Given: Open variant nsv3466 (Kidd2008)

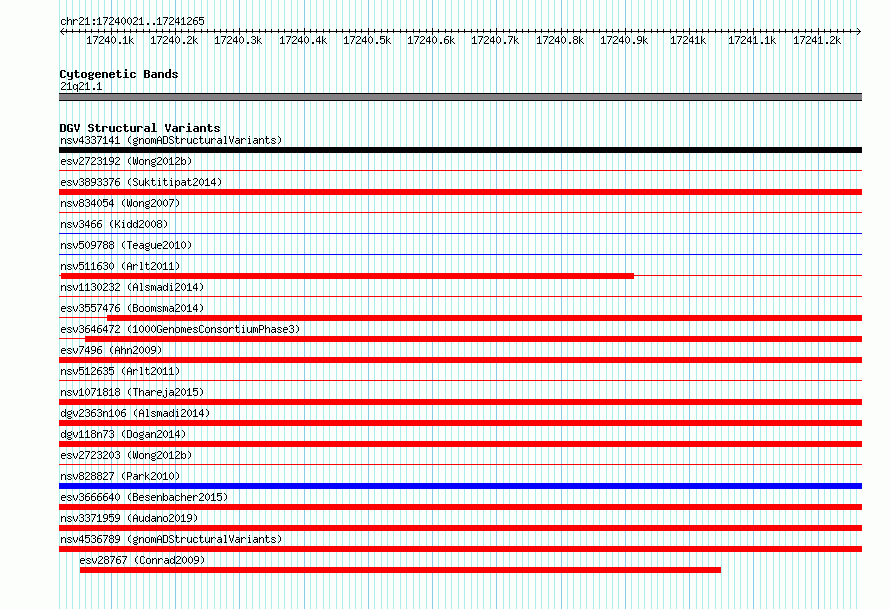Looking at the screenshot, I should click(114, 224).
